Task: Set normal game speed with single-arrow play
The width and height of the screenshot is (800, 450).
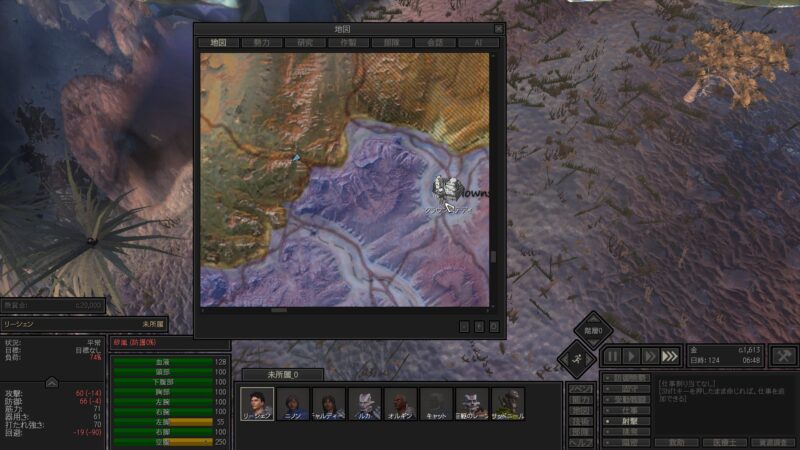Action: (x=631, y=356)
